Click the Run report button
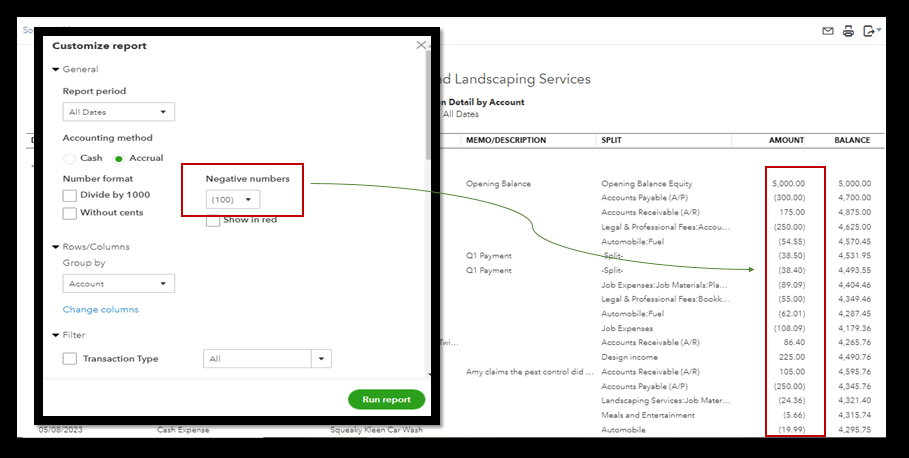Viewport: 909px width, 458px height. (x=386, y=399)
